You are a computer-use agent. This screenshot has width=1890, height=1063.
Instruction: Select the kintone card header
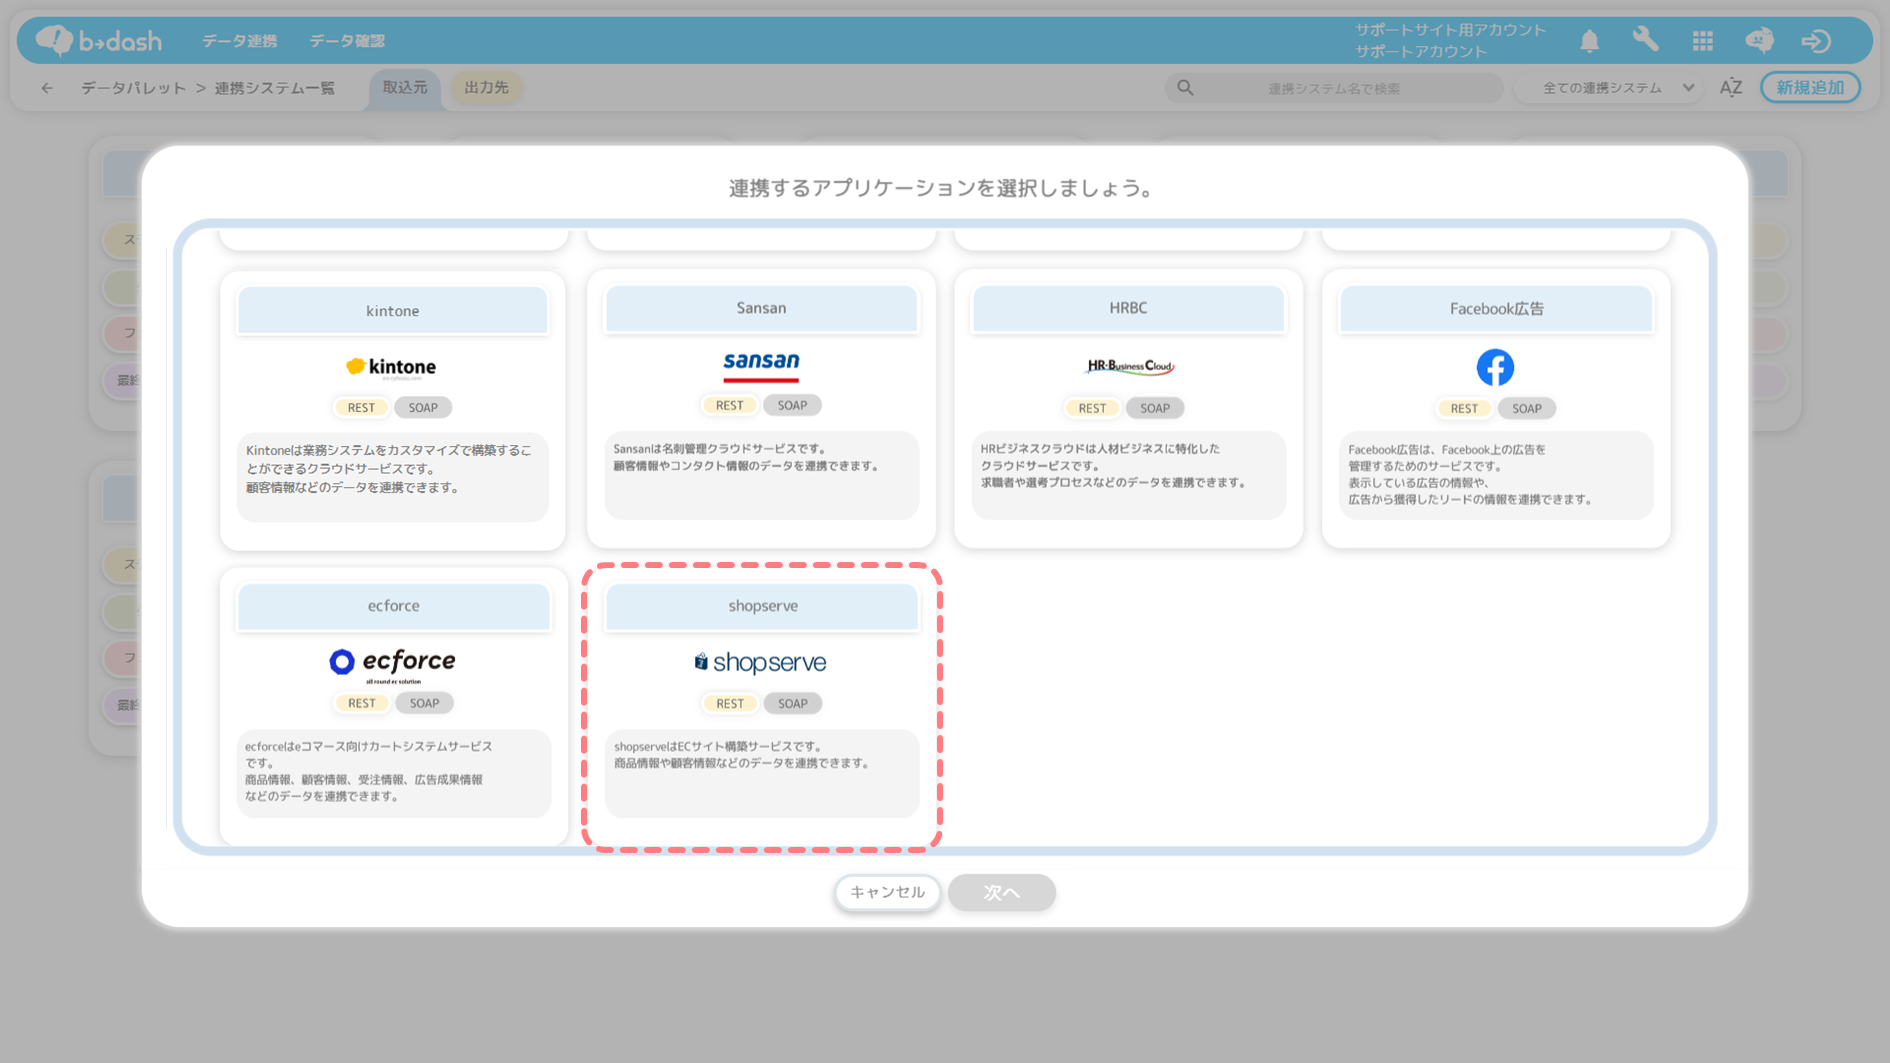point(392,311)
